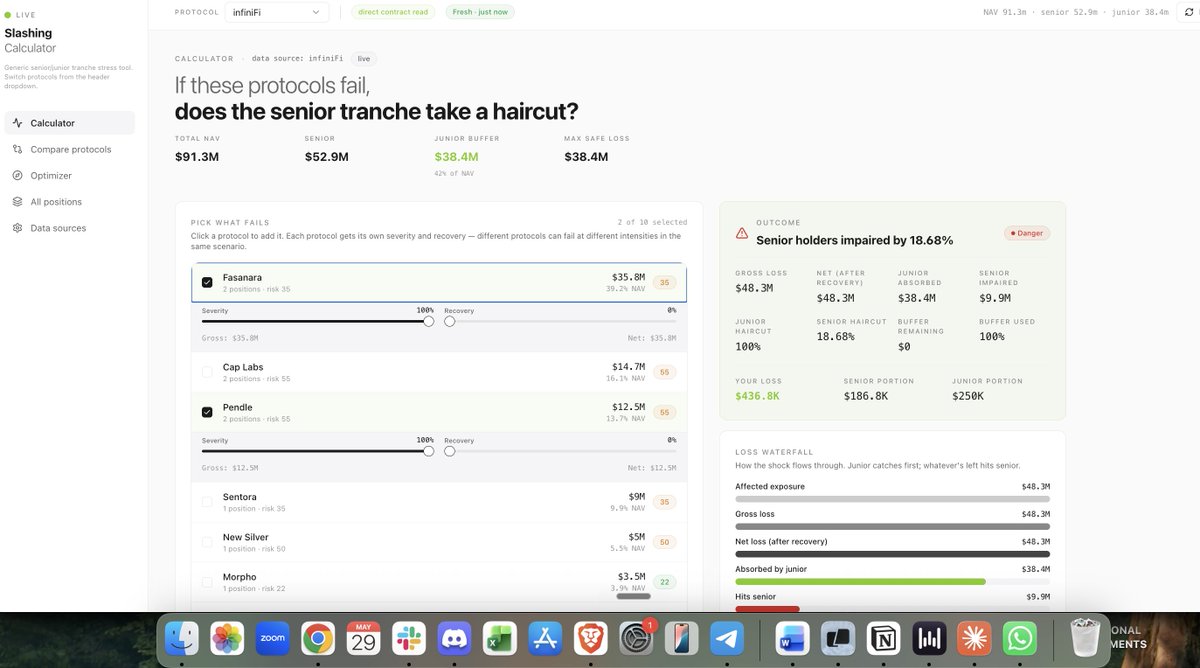Image resolution: width=1200 pixels, height=668 pixels.
Task: Open Zoom from the dock
Action: 273,639
